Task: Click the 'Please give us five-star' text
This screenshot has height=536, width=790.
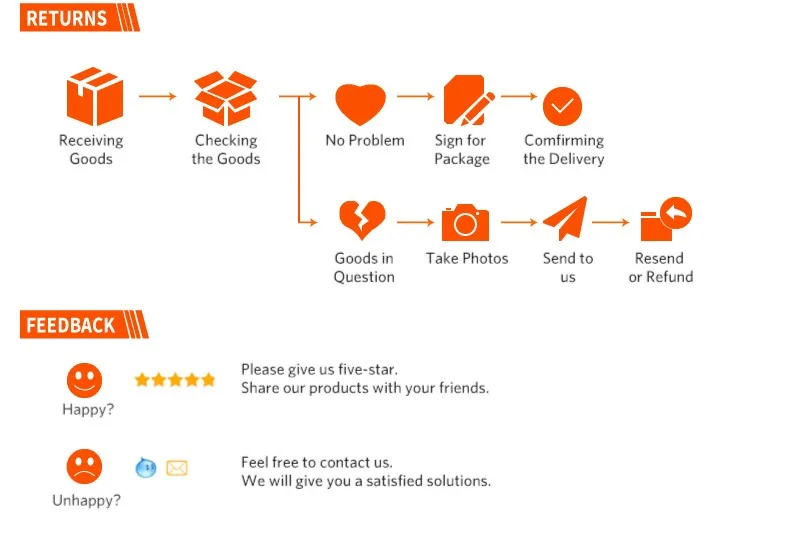Action: click(319, 369)
